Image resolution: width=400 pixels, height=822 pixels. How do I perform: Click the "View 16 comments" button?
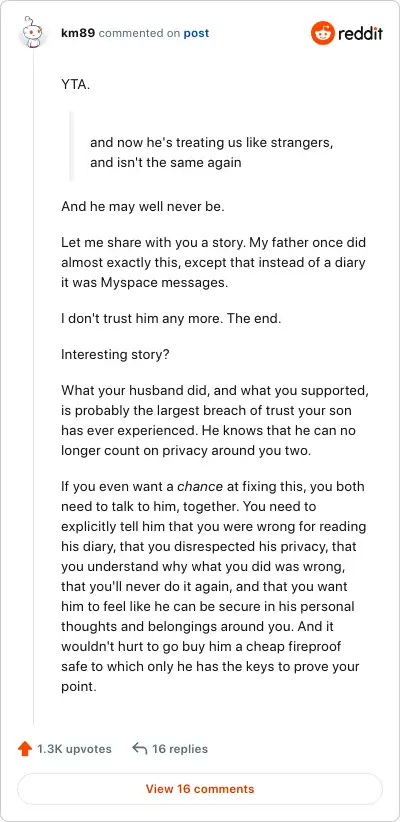[x=200, y=788]
